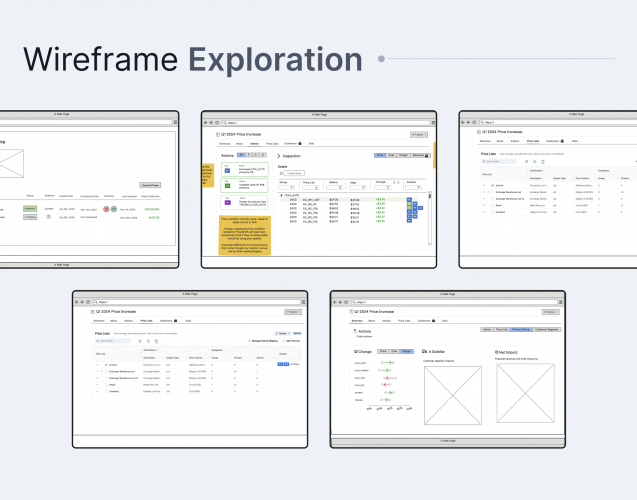Toggle checked checkbox on System price list row
The width and height of the screenshot is (637, 500).
(x=106, y=365)
